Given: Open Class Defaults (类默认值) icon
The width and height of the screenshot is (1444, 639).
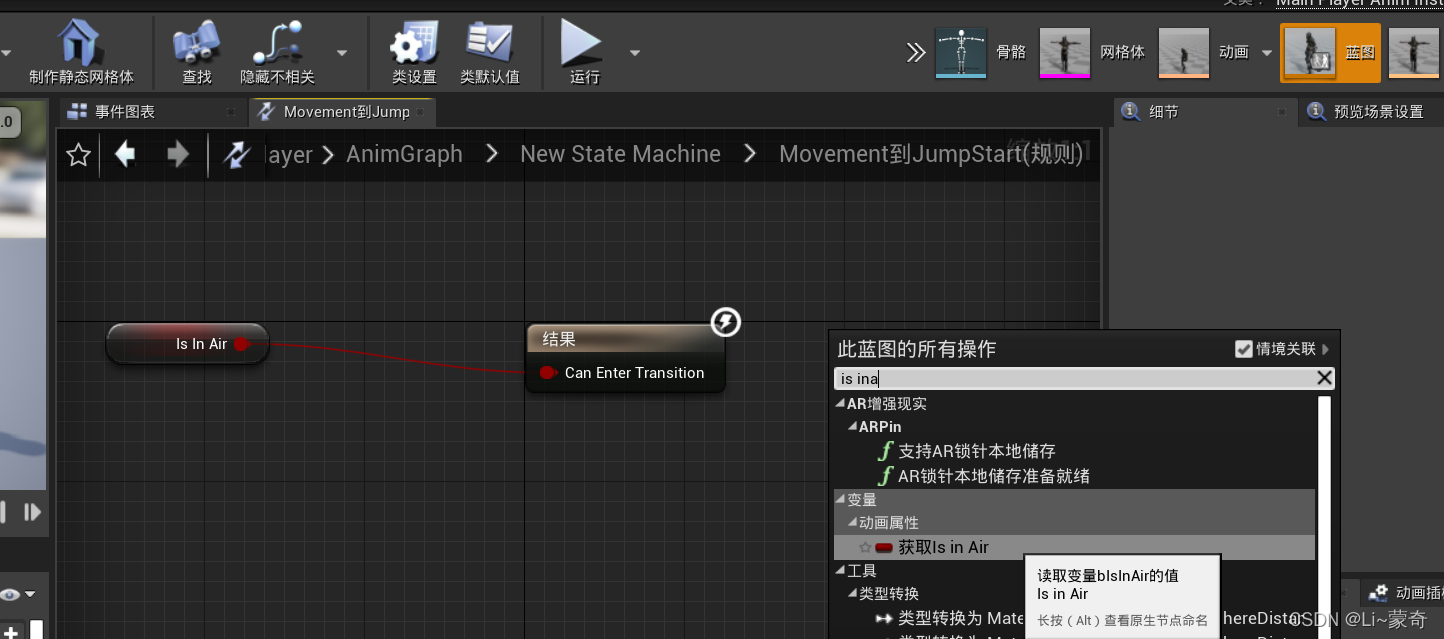Looking at the screenshot, I should [490, 53].
